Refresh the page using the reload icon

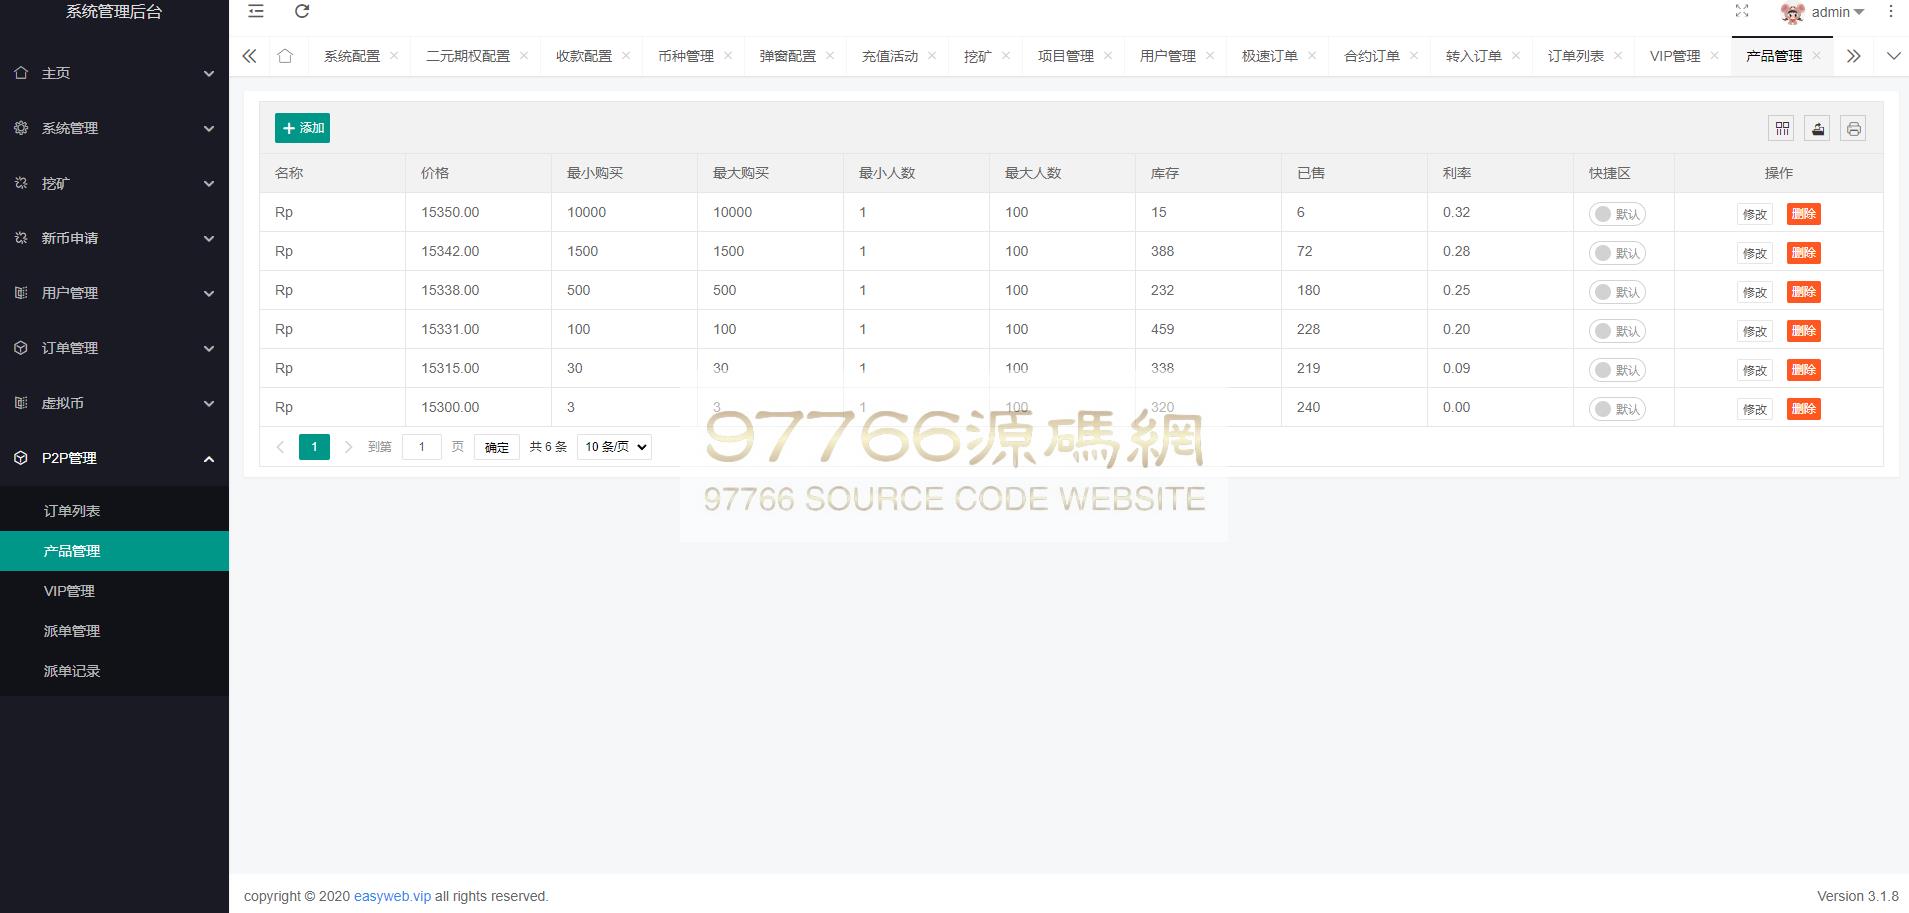tap(302, 12)
